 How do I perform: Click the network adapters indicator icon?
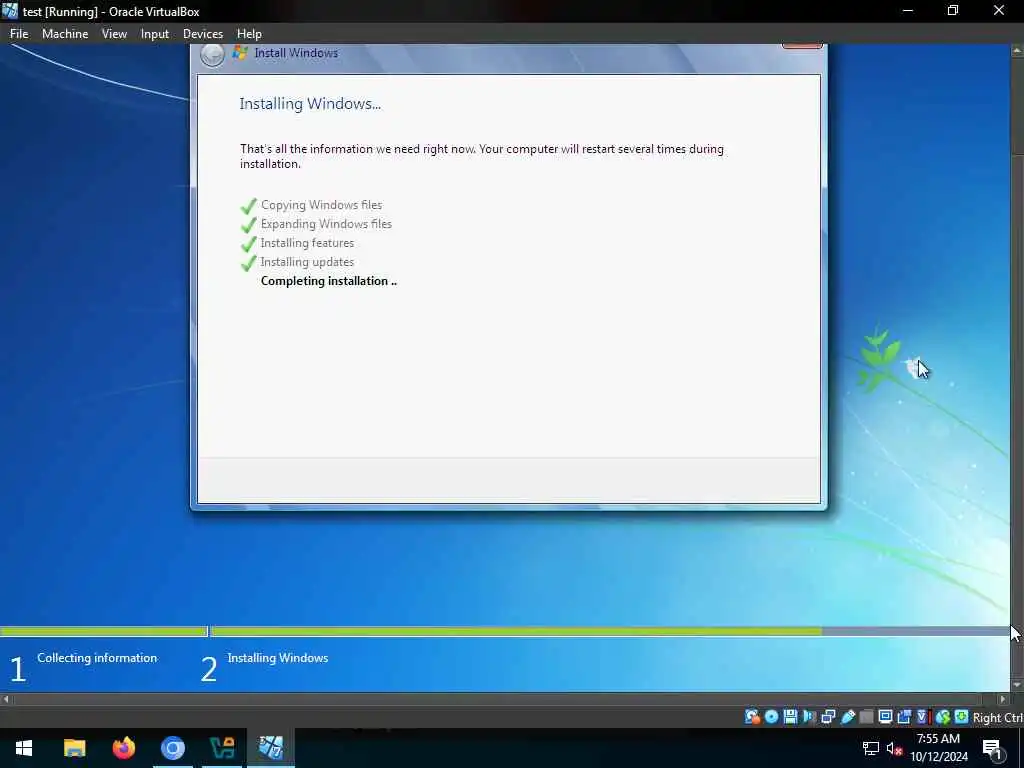pos(828,717)
